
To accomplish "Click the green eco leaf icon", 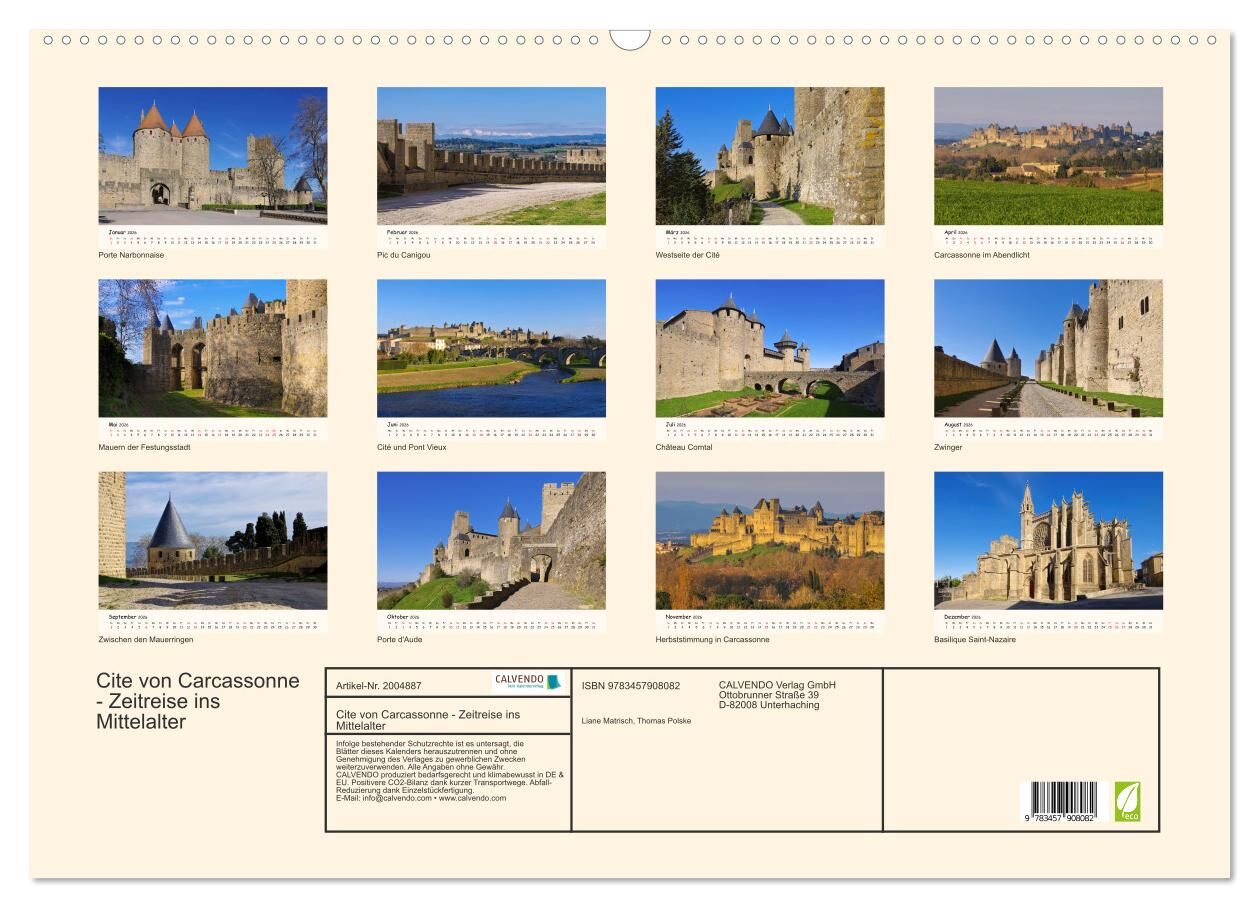I will pos(1127,801).
